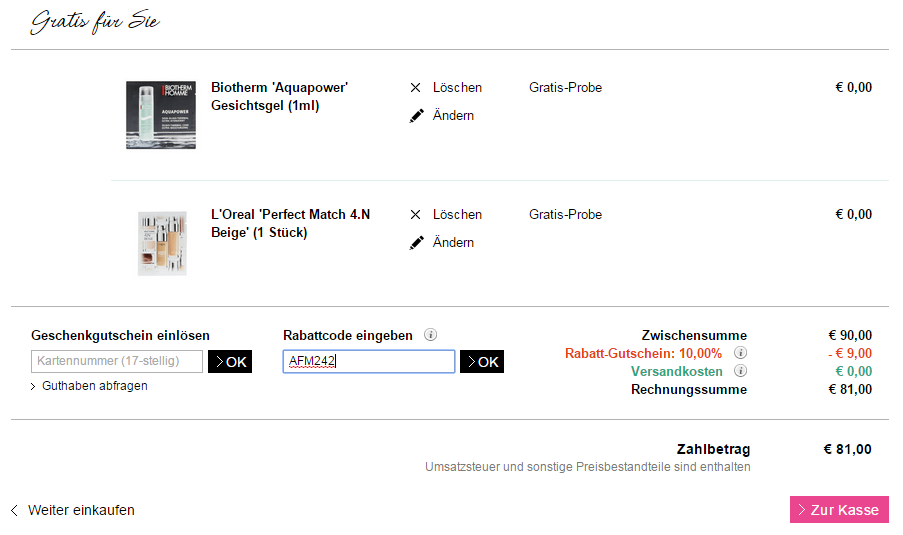Click Löschen for the L'Oreal sample
This screenshot has height=535, width=903.
457,215
